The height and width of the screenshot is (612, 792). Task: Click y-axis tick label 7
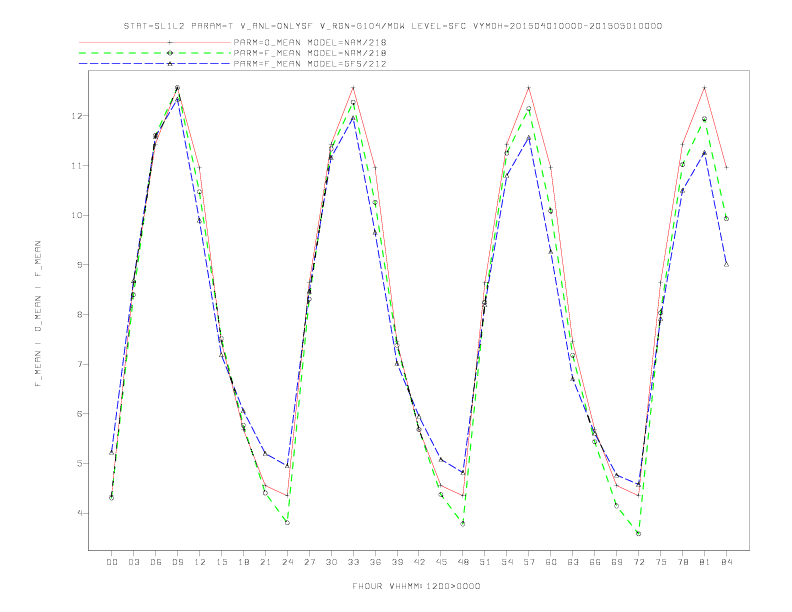[79, 364]
